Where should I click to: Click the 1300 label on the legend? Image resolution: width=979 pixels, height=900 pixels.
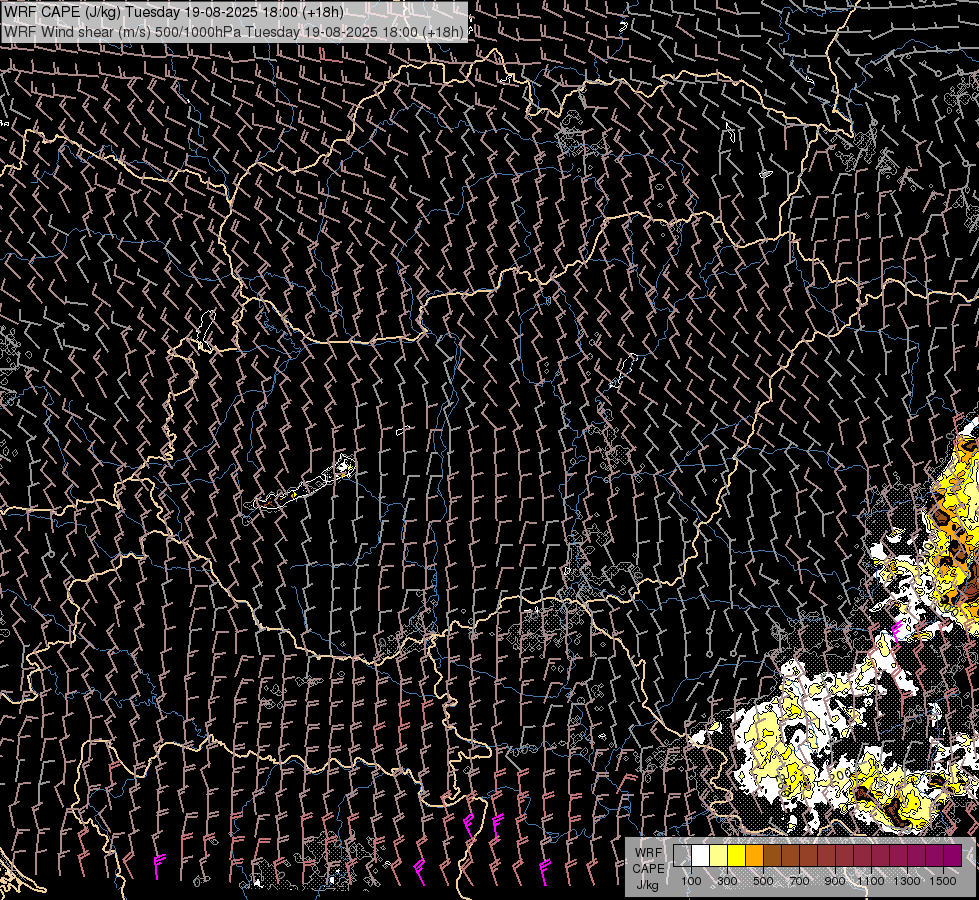[x=907, y=881]
